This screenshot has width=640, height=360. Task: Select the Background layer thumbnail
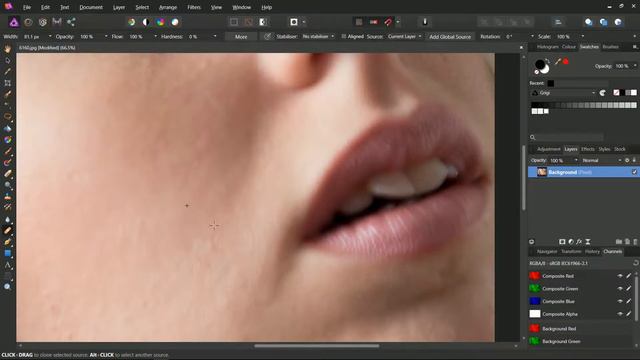point(542,172)
